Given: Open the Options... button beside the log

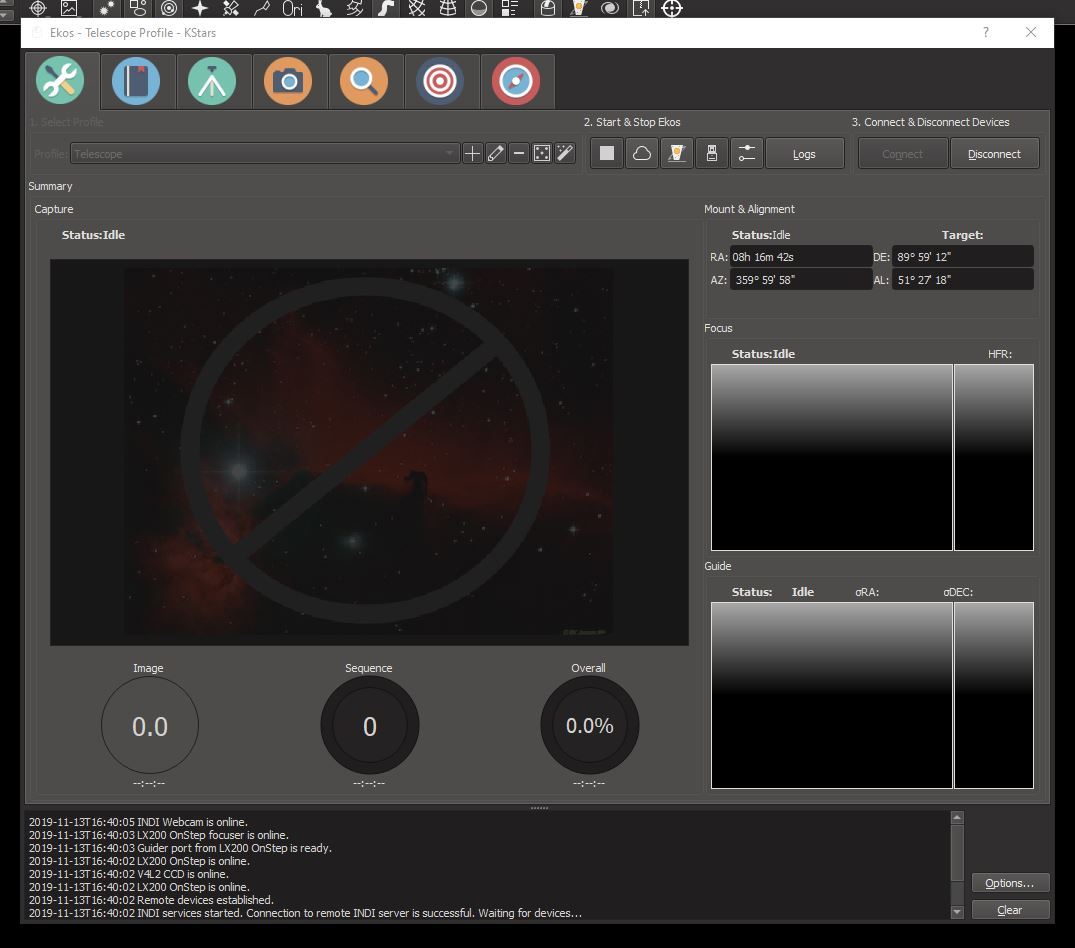Looking at the screenshot, I should point(1010,883).
